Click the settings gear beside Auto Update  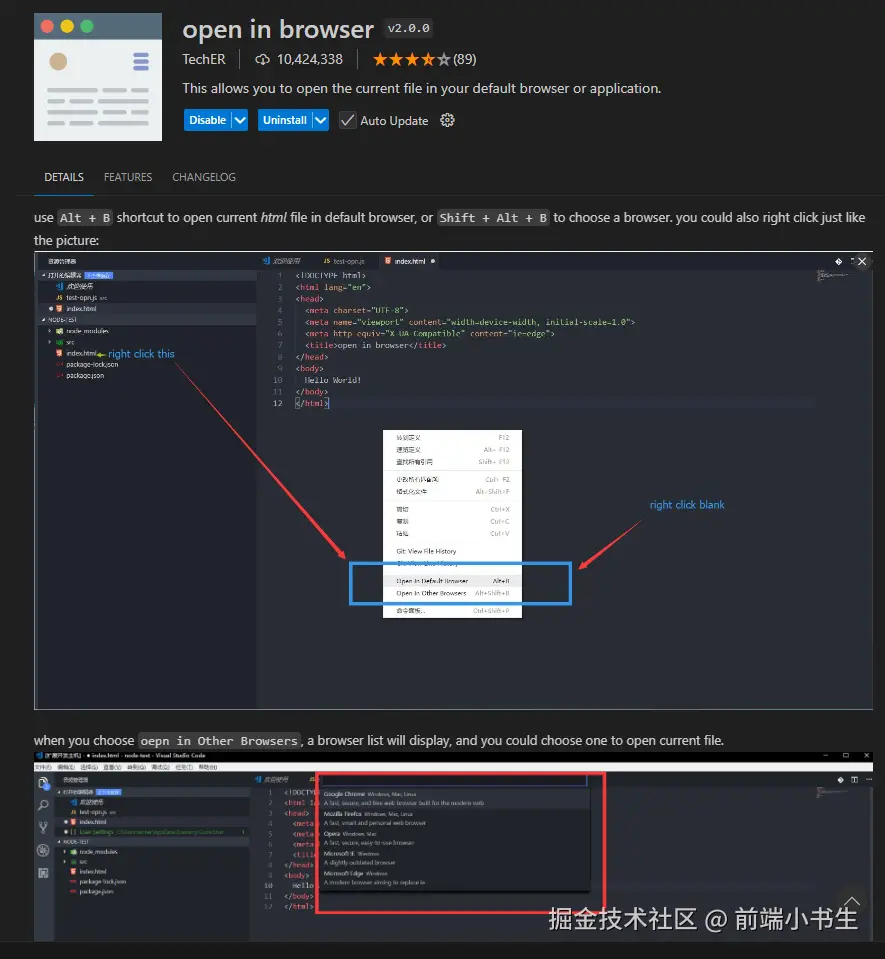446,120
